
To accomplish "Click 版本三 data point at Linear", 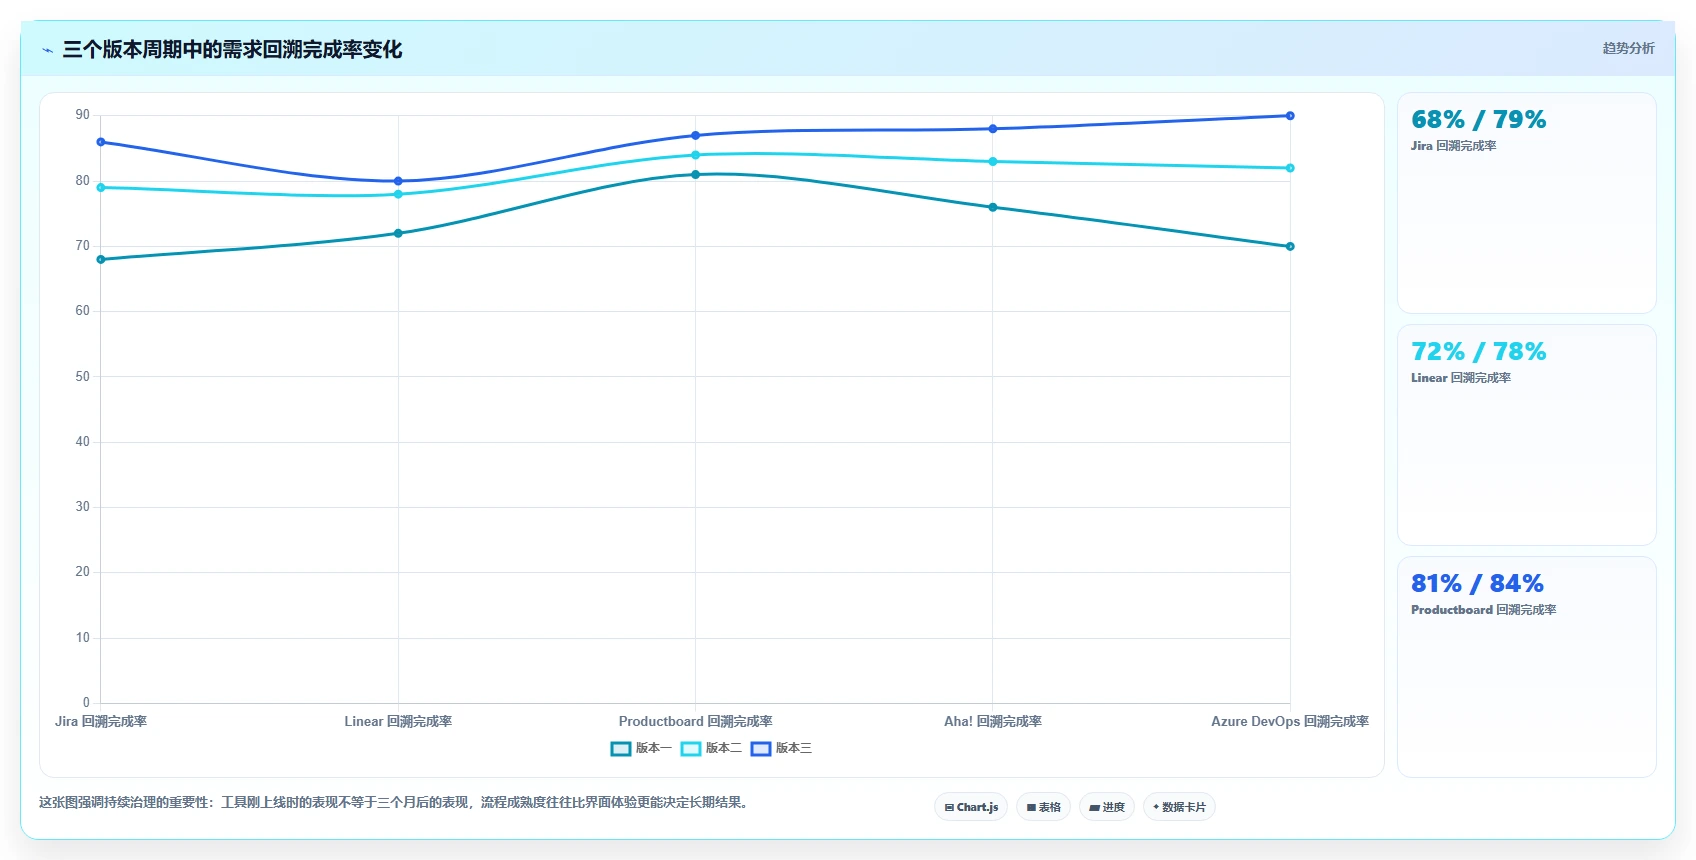I will [398, 181].
